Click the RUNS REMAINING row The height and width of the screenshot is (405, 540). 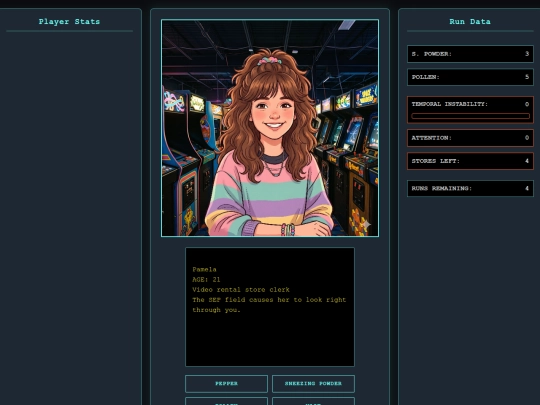coord(470,188)
